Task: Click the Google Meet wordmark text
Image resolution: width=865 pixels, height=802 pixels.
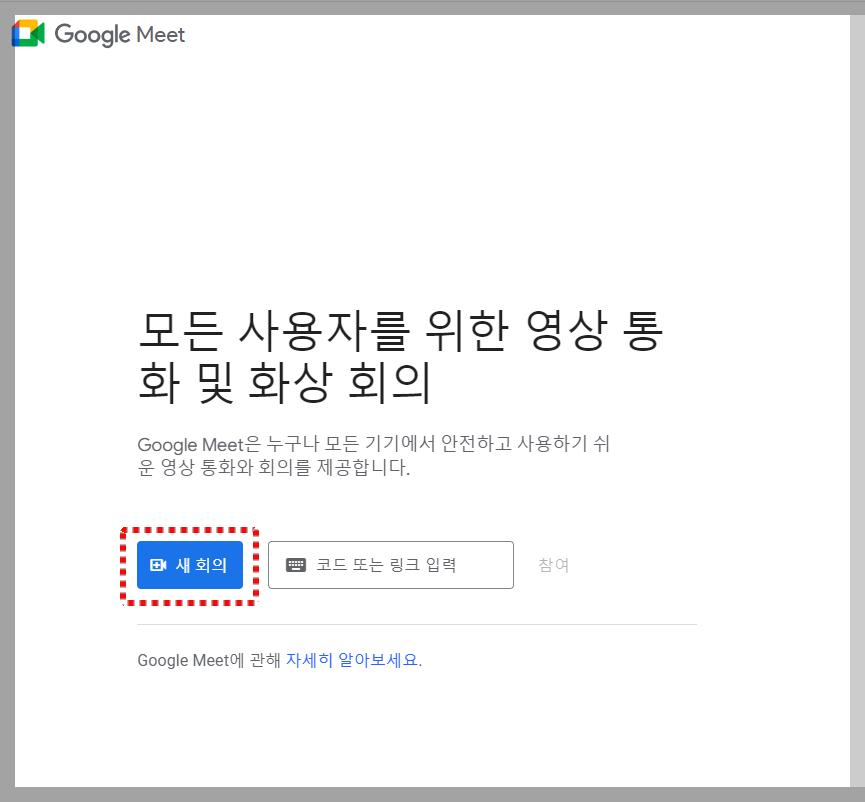Action: pyautogui.click(x=120, y=35)
